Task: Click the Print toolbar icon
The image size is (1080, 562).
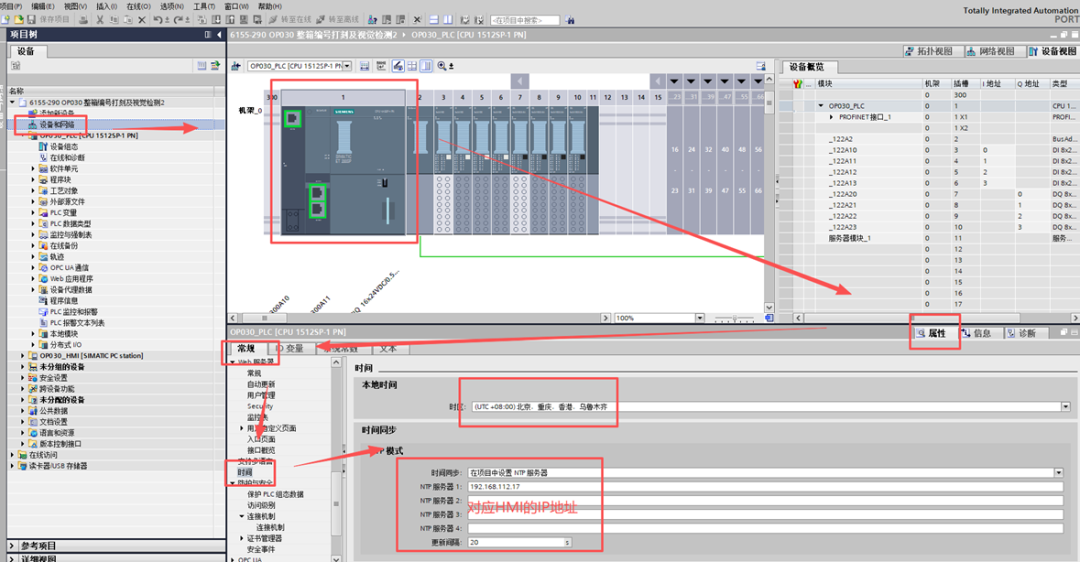Action: 83,20
